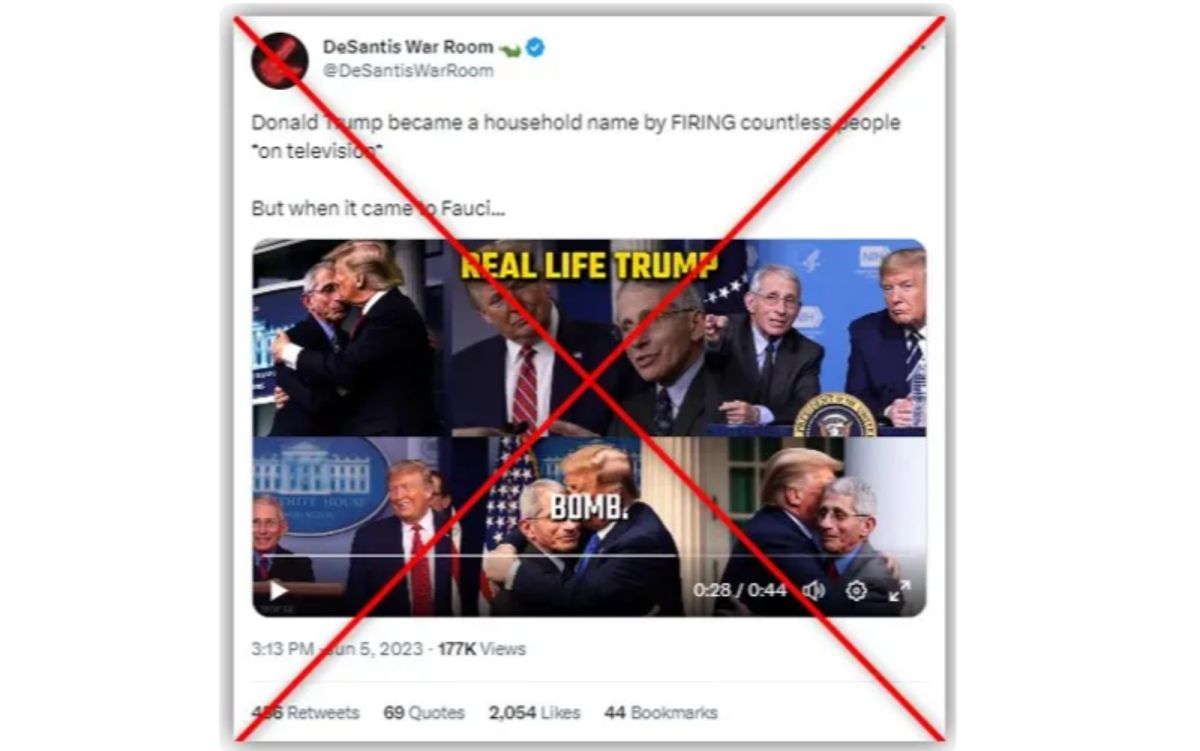Open the DeSantis War Room display name
The height and width of the screenshot is (751, 1200).
(x=407, y=47)
